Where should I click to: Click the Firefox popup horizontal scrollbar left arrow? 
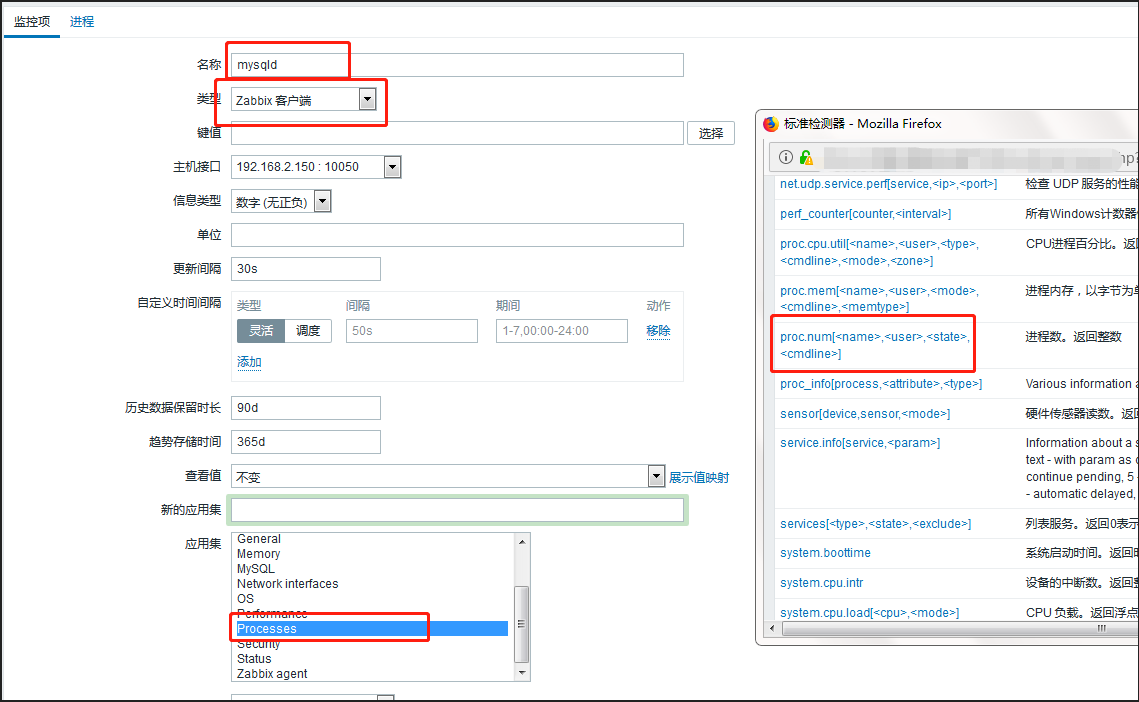(x=772, y=629)
